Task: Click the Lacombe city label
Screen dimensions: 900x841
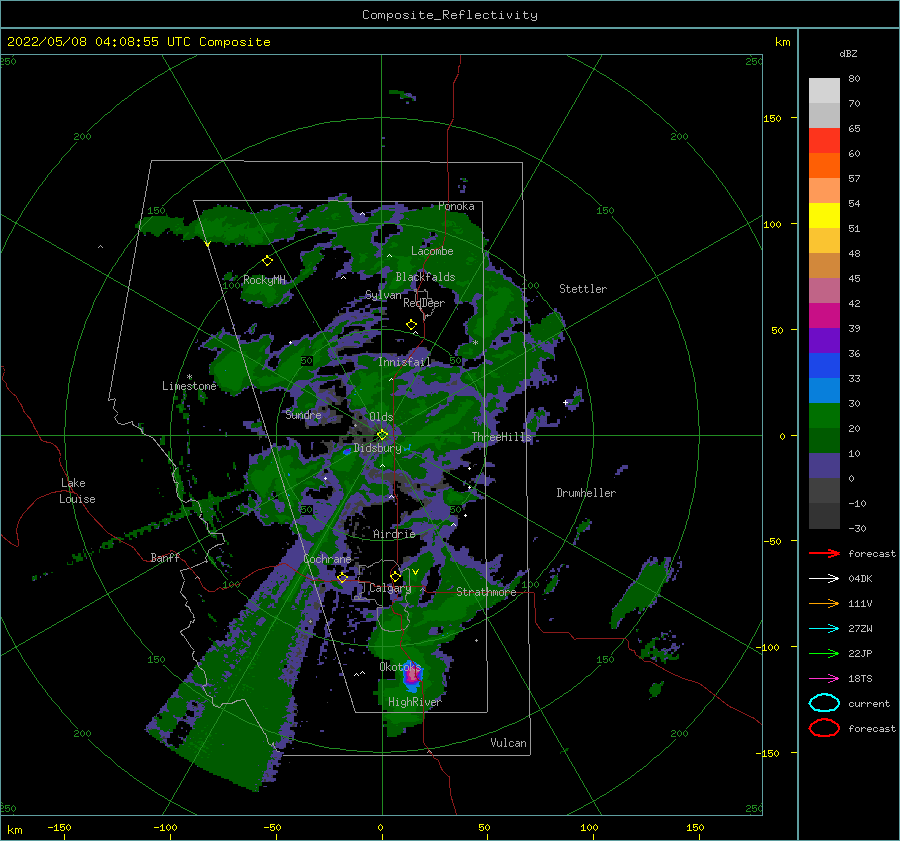Action: click(432, 251)
